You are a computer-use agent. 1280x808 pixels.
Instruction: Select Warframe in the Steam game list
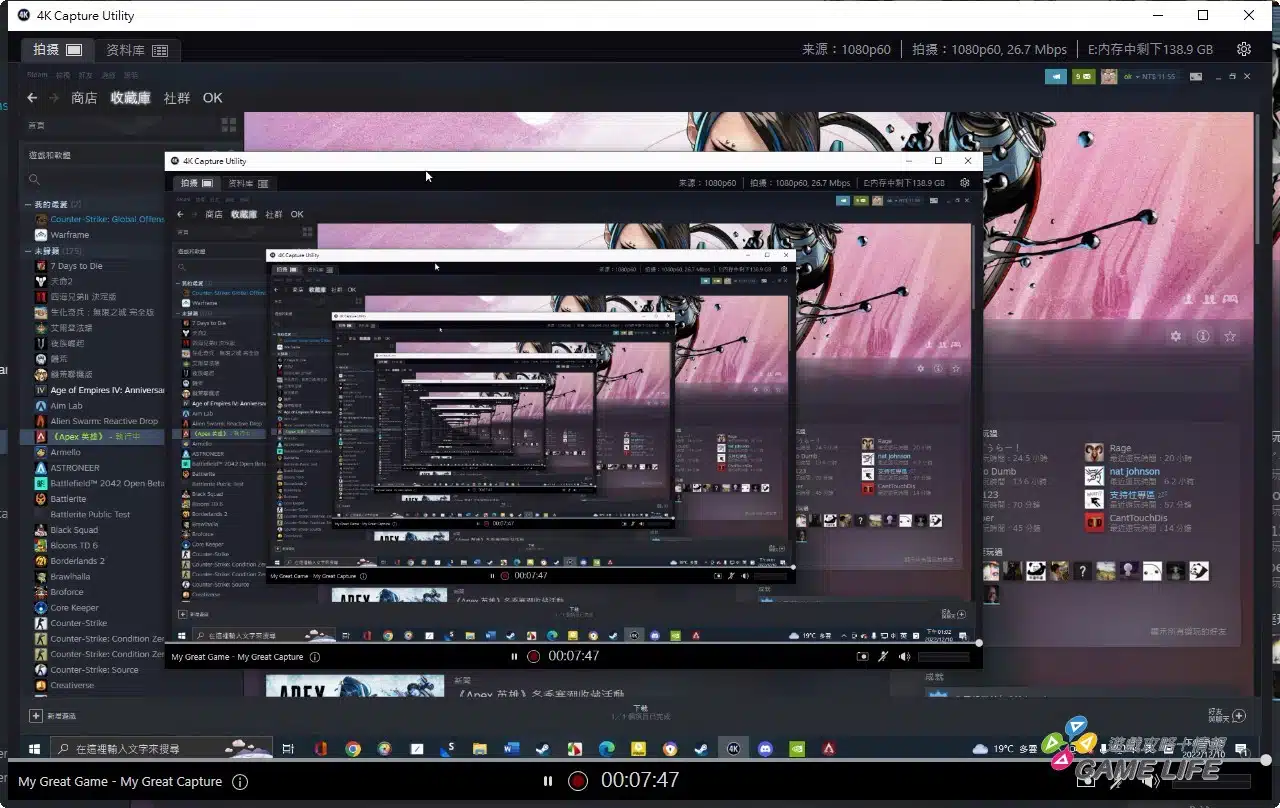coord(70,235)
